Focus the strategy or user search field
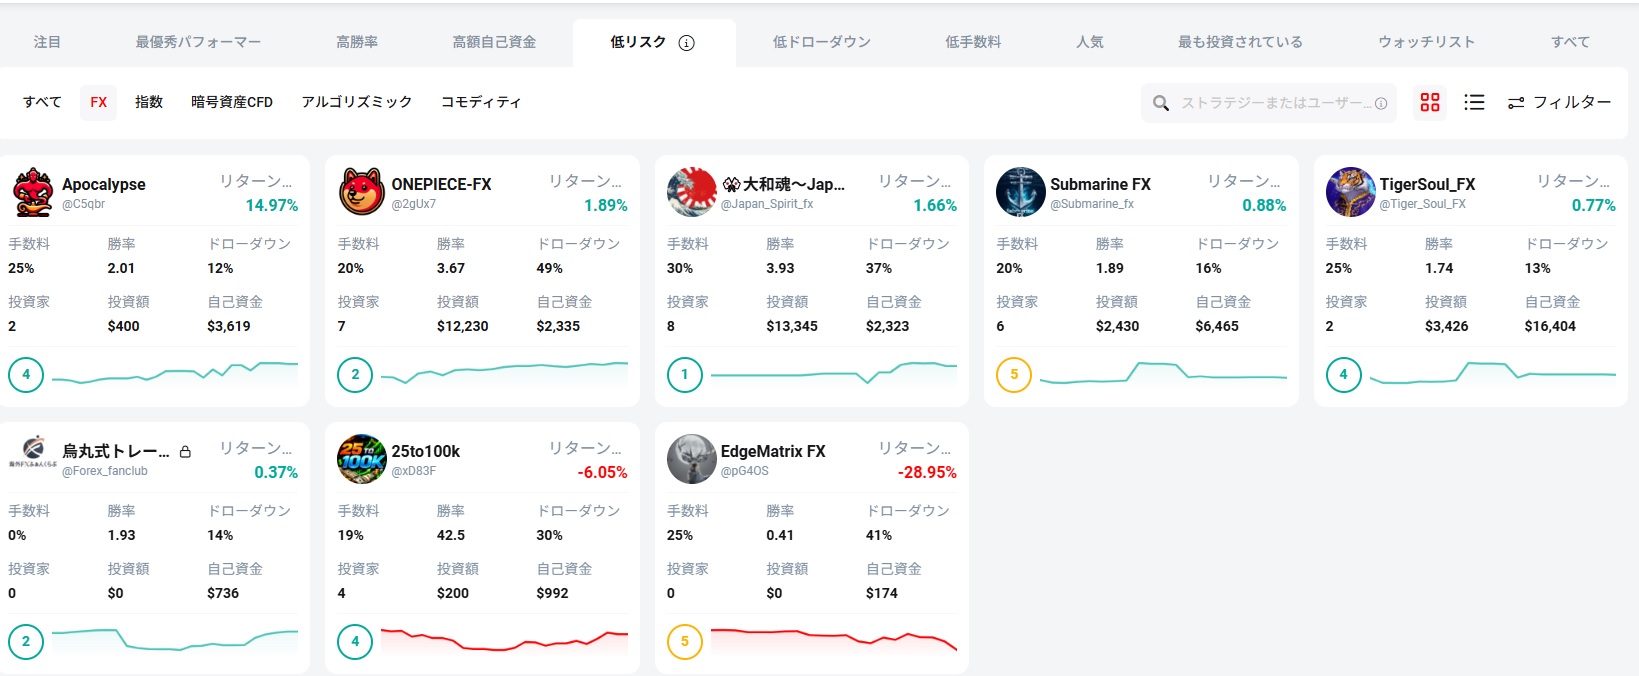 click(1269, 103)
